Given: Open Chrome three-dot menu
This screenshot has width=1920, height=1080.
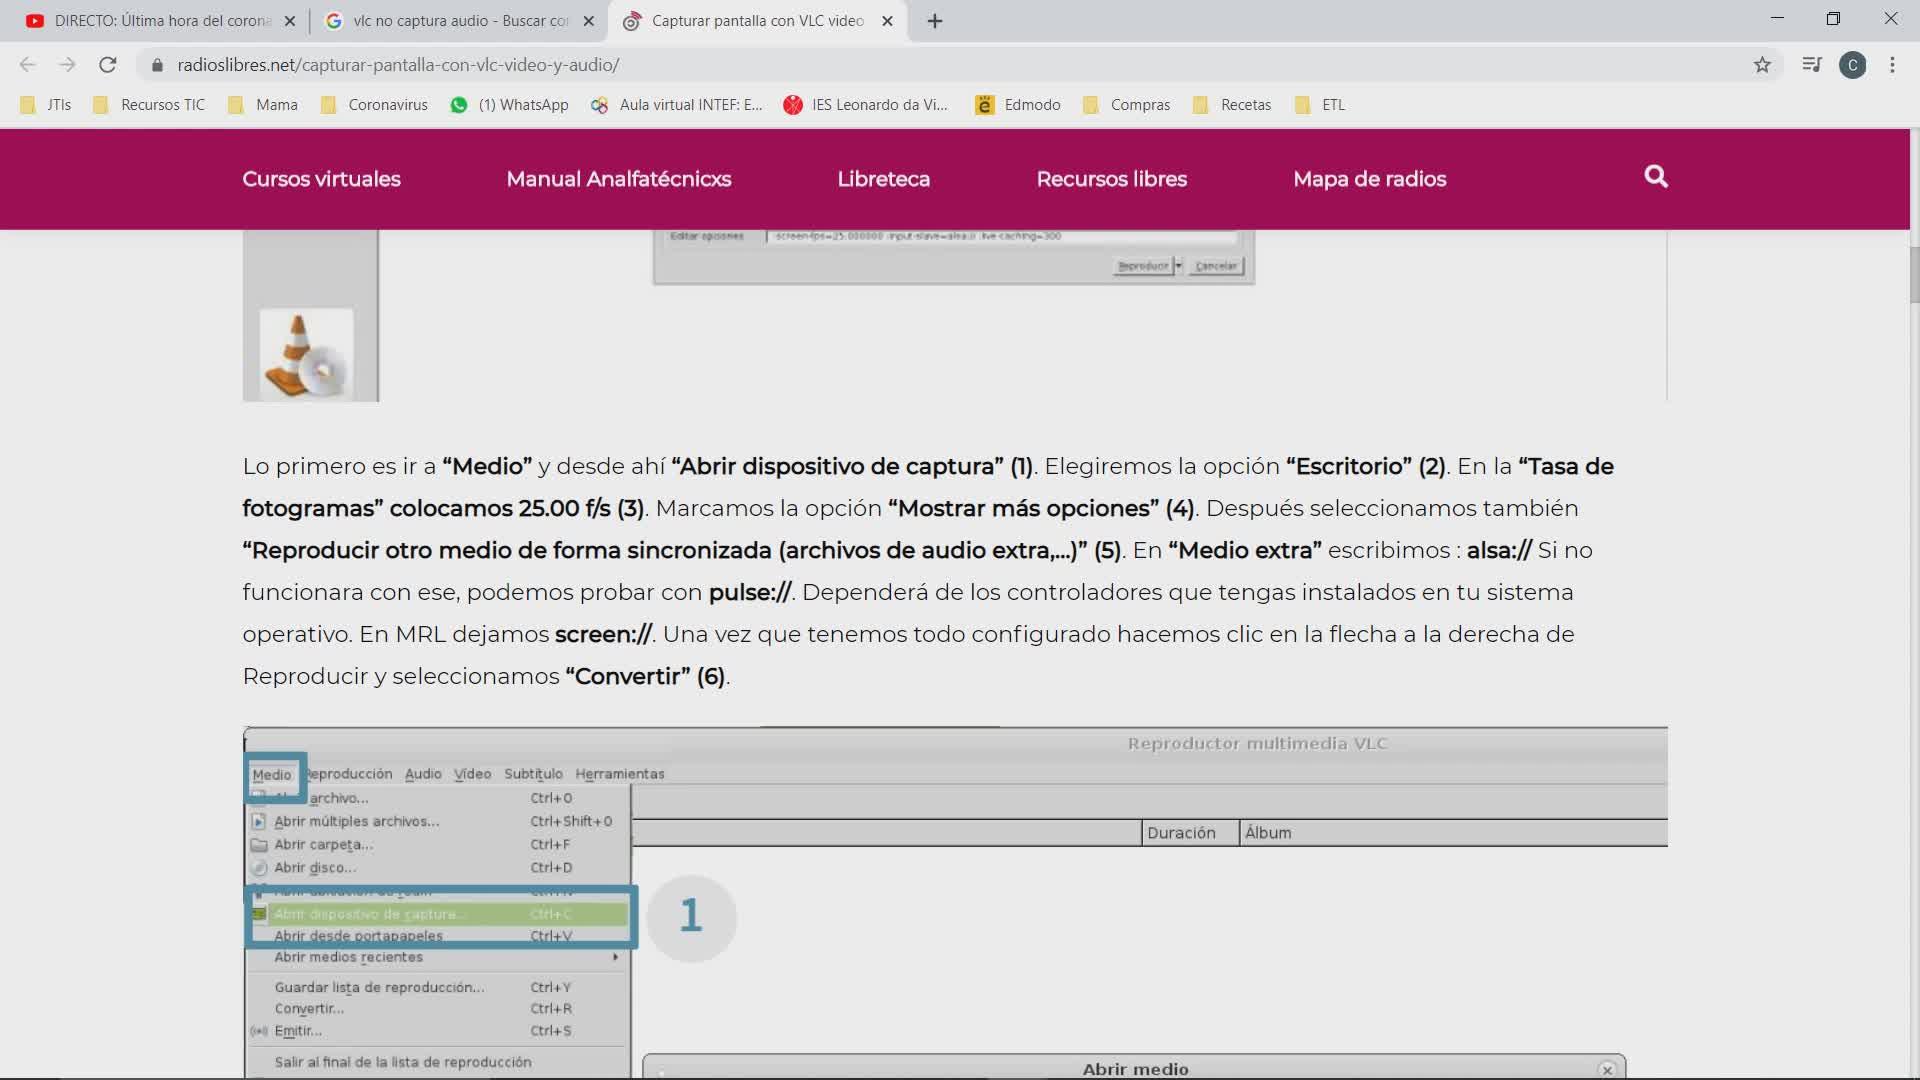Looking at the screenshot, I should (x=1892, y=65).
